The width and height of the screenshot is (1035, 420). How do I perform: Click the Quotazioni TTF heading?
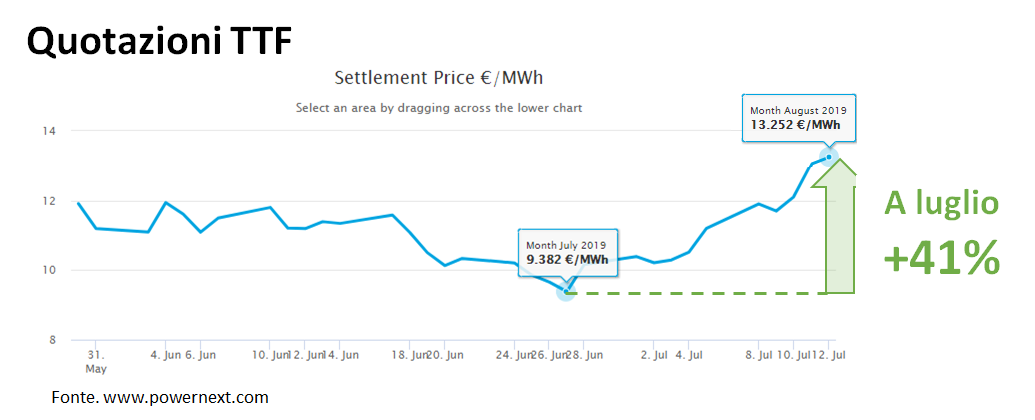[158, 40]
